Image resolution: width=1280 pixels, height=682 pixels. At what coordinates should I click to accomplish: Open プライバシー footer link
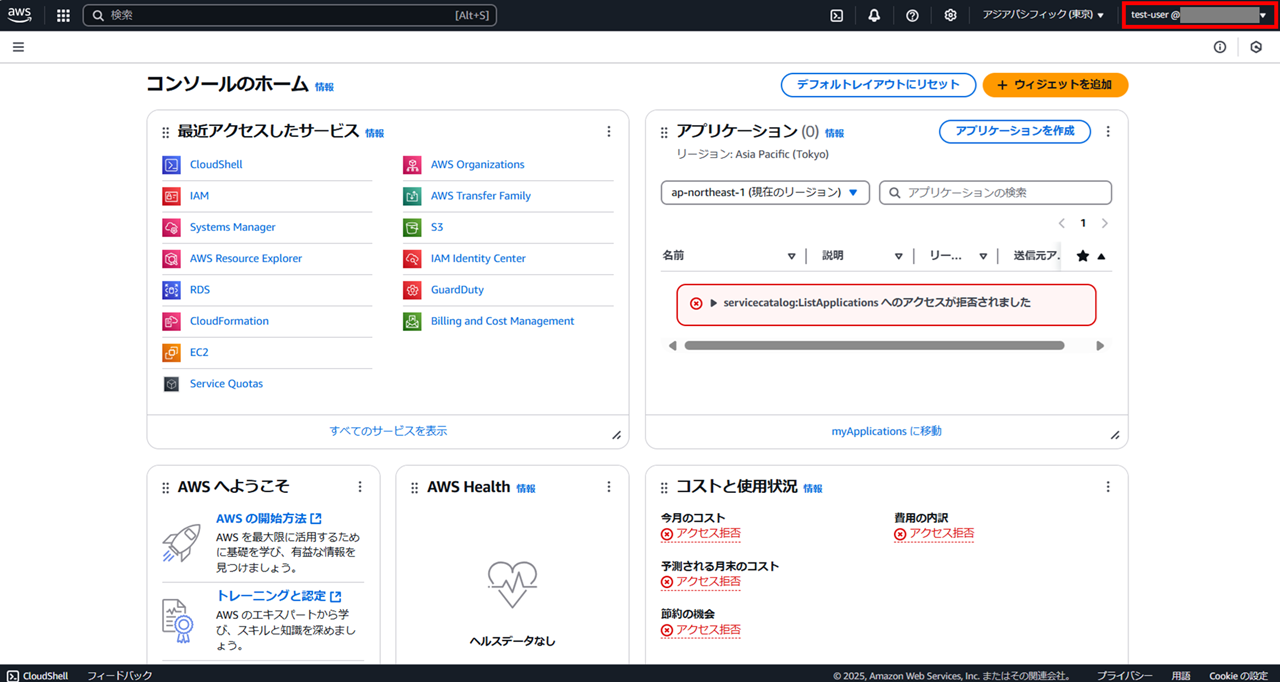1124,676
